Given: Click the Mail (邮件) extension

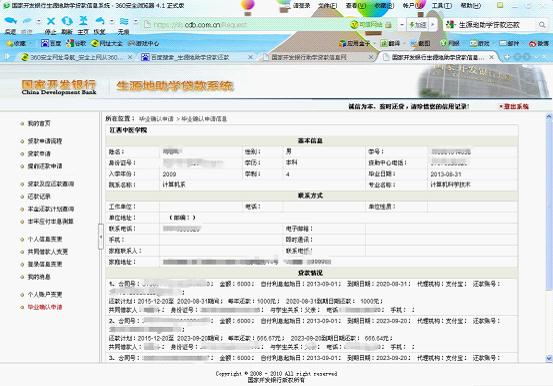Looking at the screenshot, I should tap(509, 43).
